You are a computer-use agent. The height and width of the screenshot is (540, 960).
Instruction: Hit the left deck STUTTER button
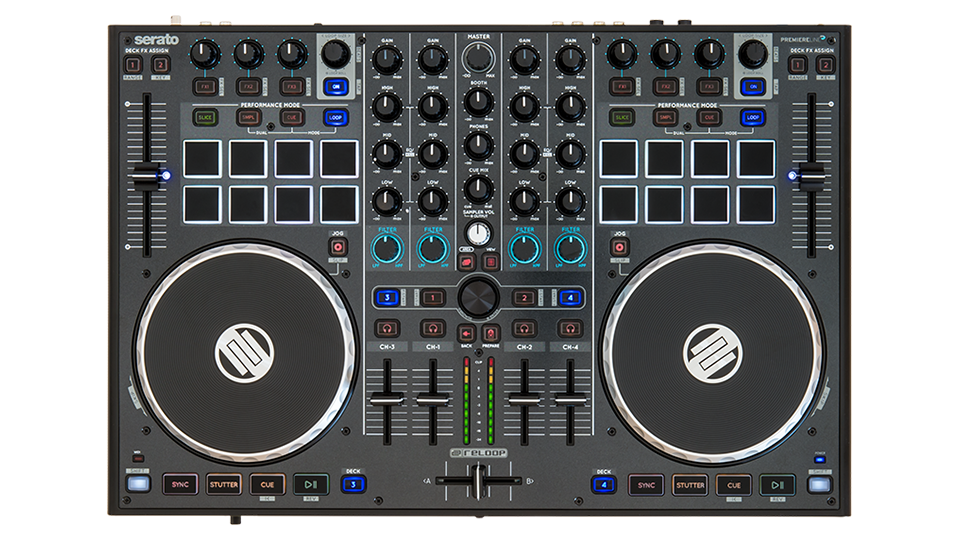tap(224, 484)
